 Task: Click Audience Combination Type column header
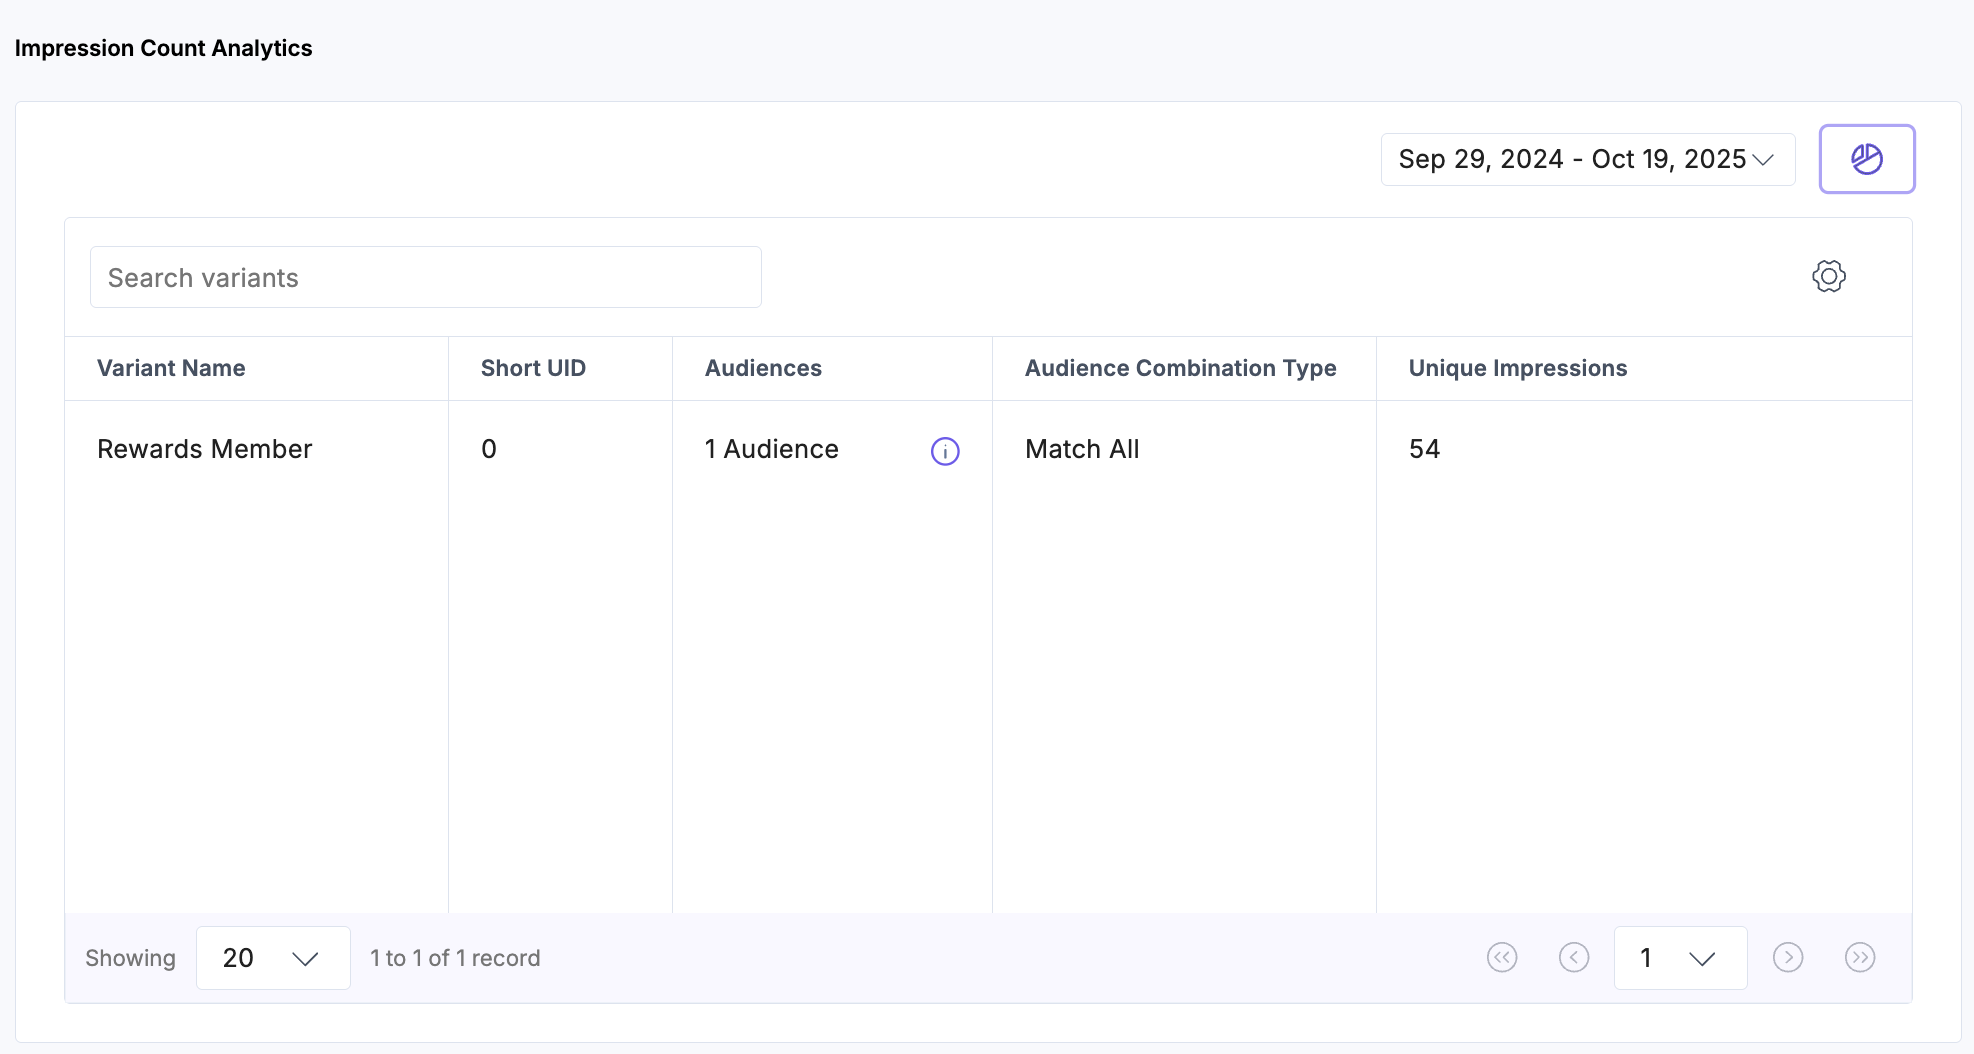coord(1180,368)
